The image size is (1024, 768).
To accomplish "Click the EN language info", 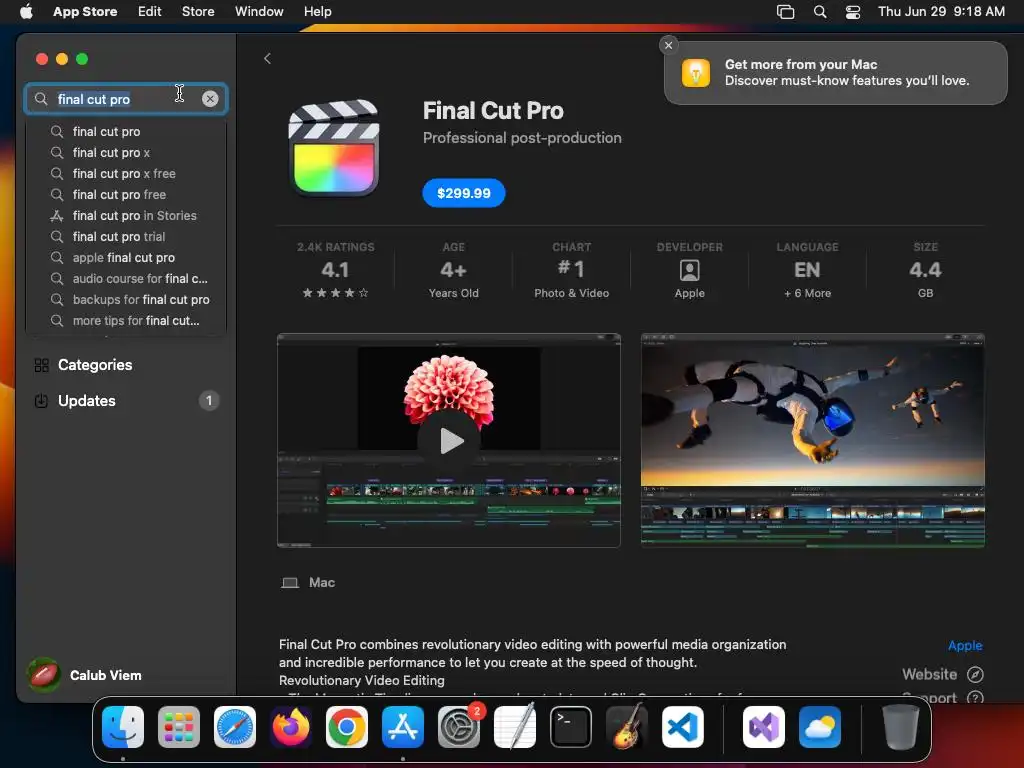I will tap(807, 270).
